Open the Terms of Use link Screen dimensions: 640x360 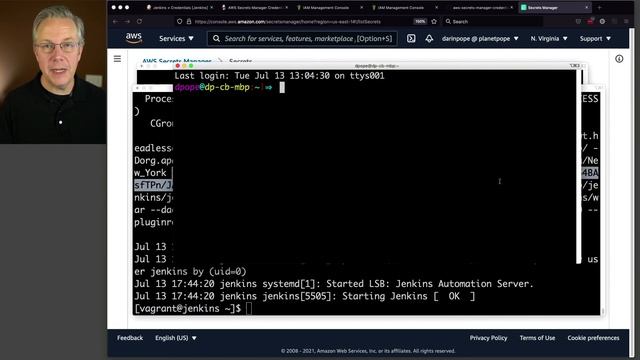coord(537,338)
